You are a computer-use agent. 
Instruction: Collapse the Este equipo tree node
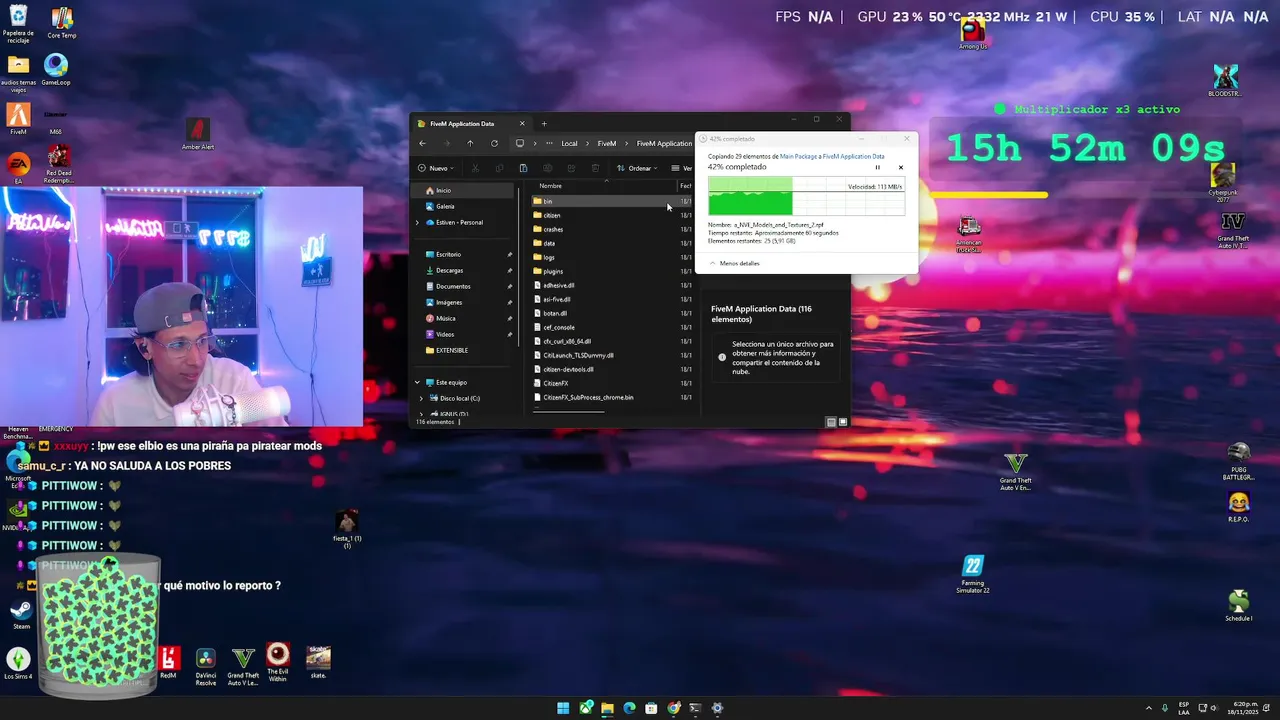(x=417, y=382)
